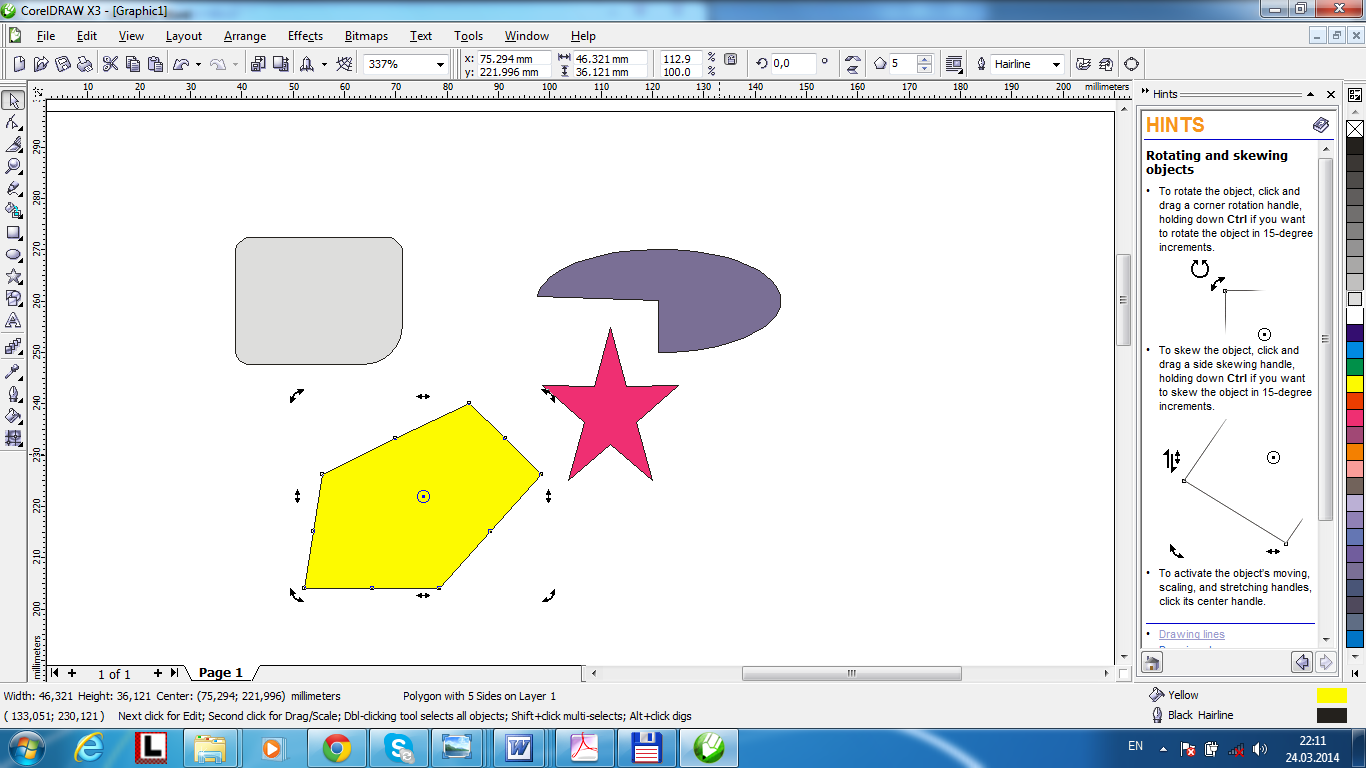
Task: Click the Hints back arrow button
Action: coord(1302,662)
